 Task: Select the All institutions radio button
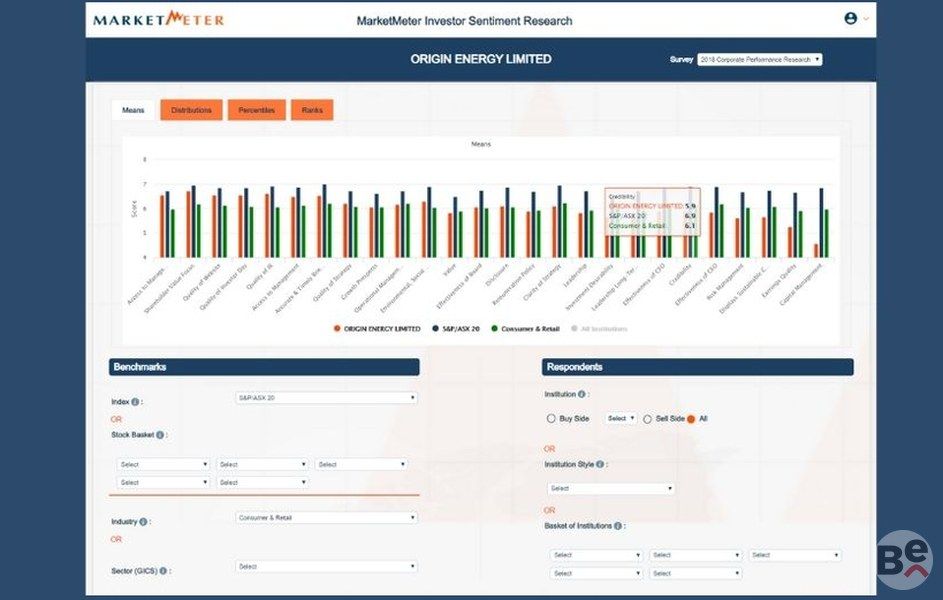point(691,419)
